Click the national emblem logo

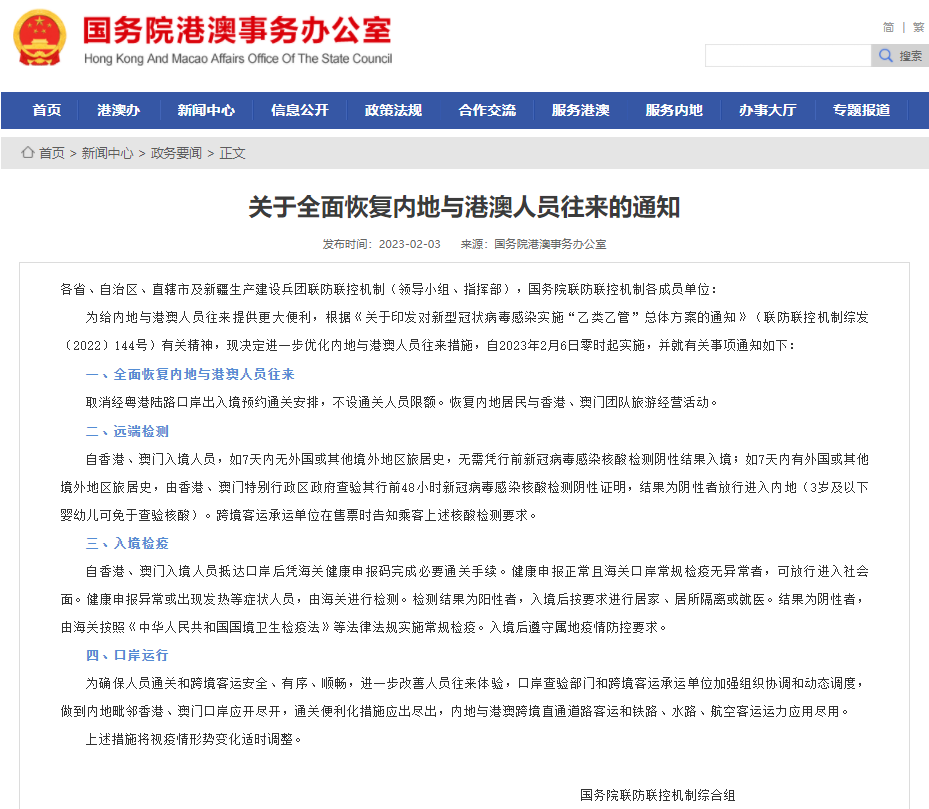tap(40, 38)
